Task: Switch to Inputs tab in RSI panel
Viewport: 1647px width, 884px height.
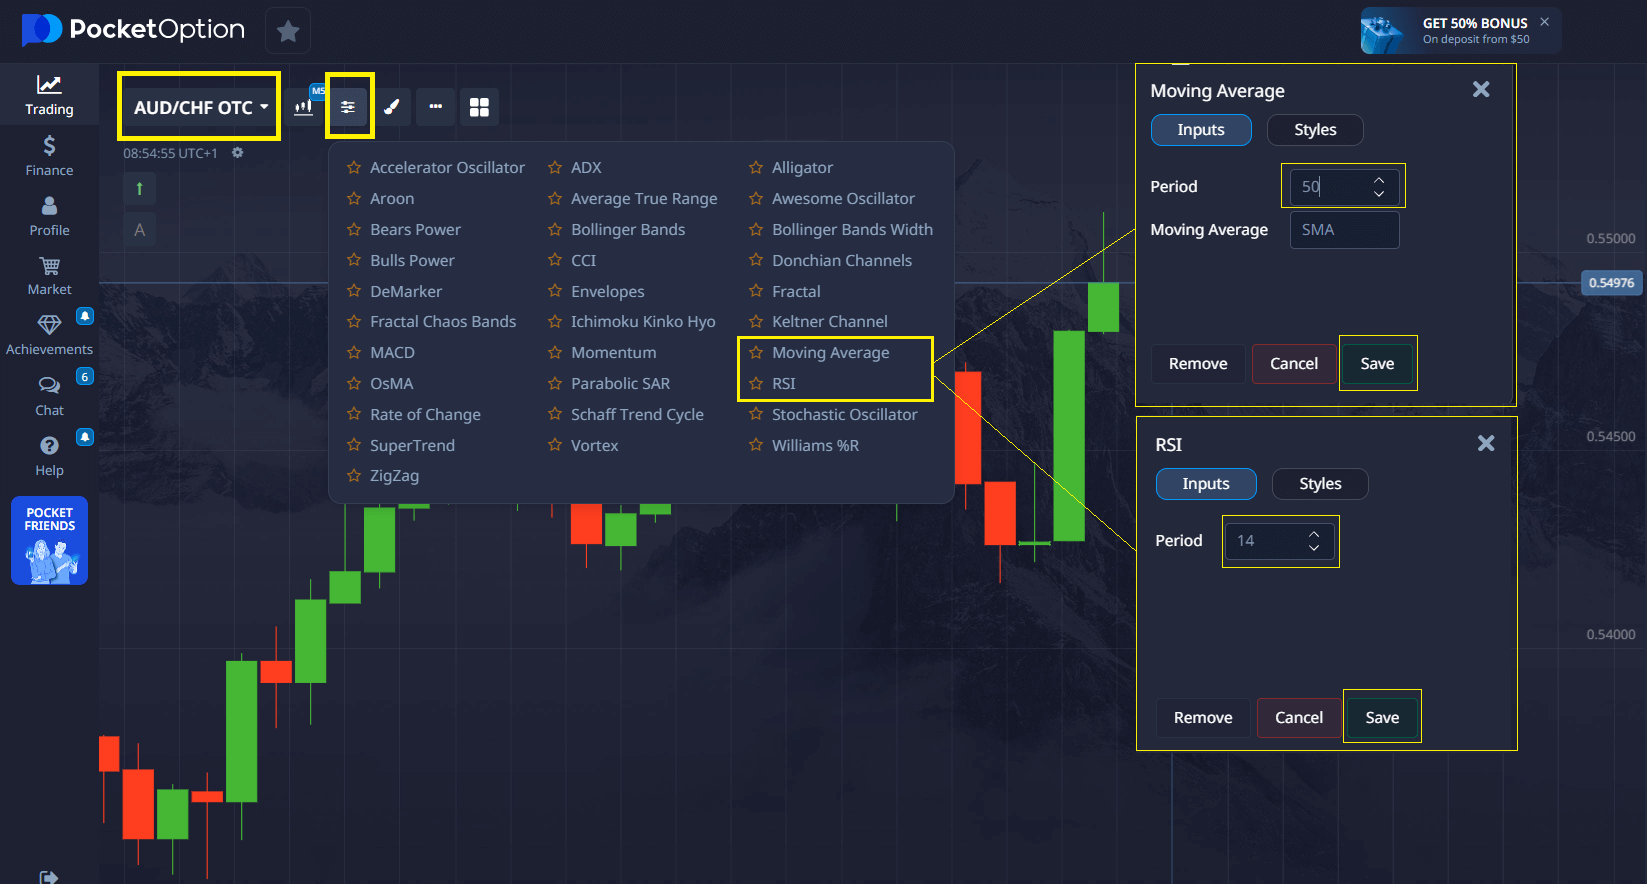Action: click(x=1206, y=484)
